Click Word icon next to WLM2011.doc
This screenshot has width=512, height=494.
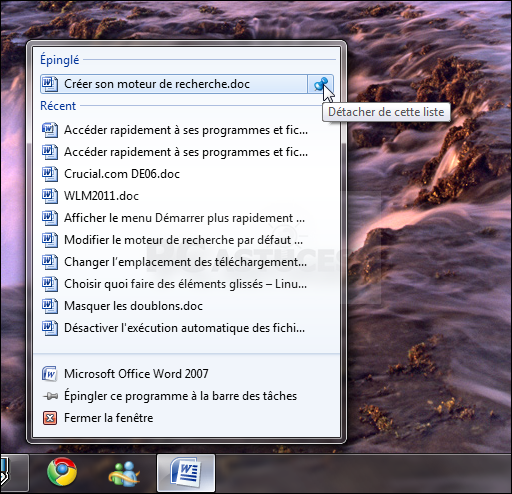50,196
